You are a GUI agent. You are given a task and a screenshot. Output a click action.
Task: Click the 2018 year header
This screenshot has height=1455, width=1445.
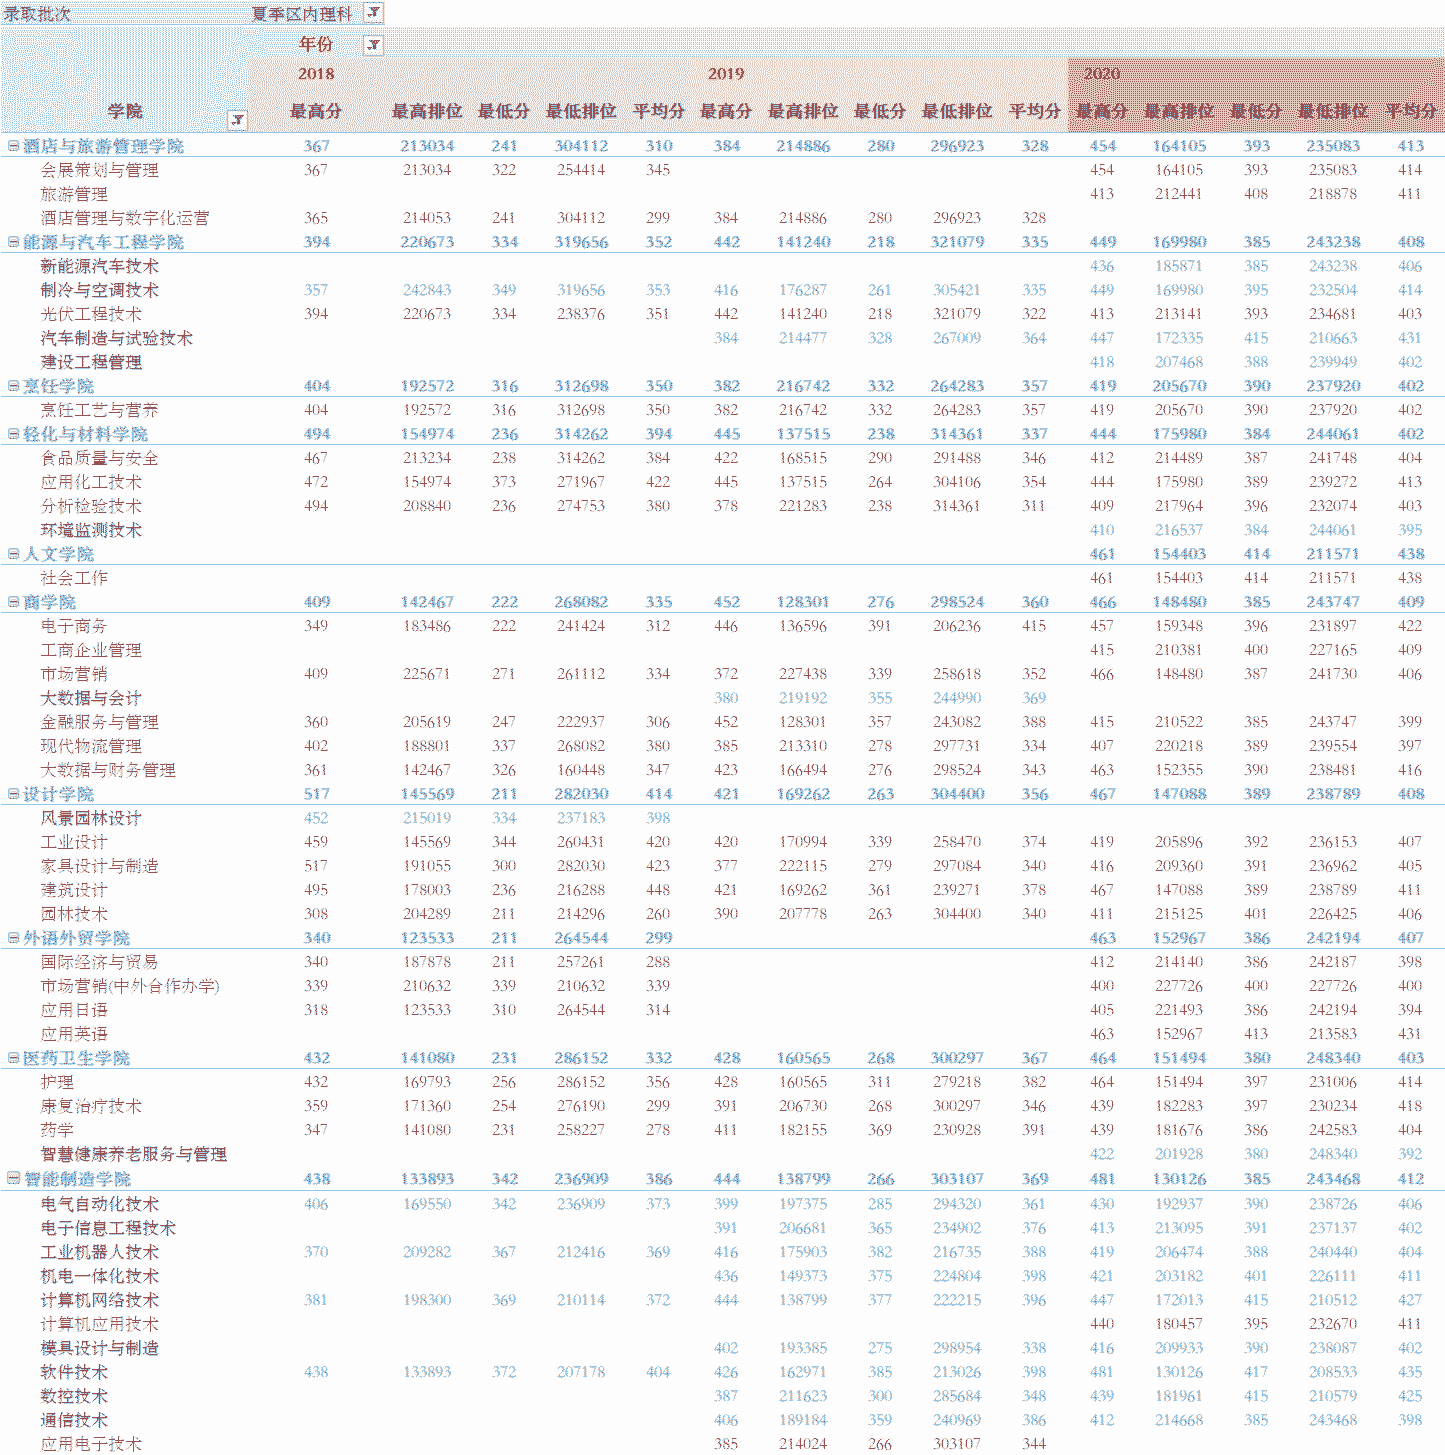coord(316,74)
